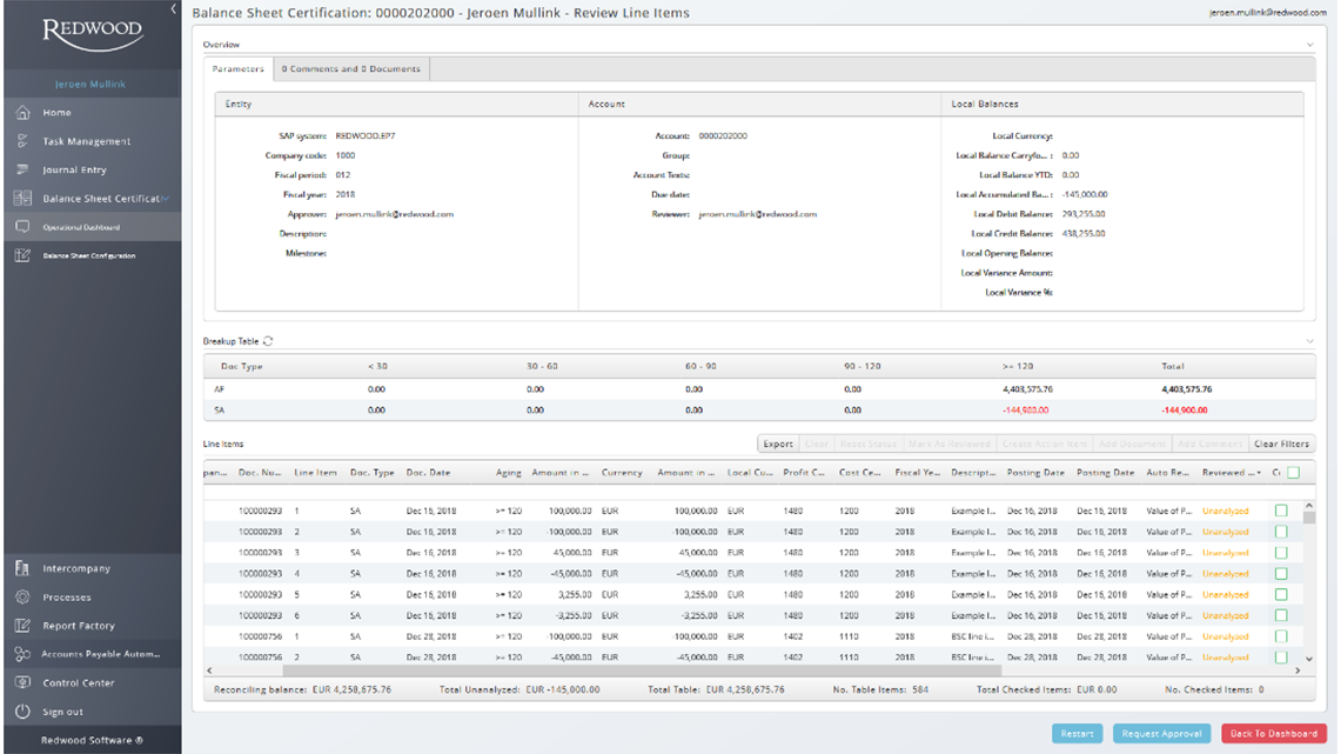Check the box for doc 100000293 line item 6

(1281, 615)
